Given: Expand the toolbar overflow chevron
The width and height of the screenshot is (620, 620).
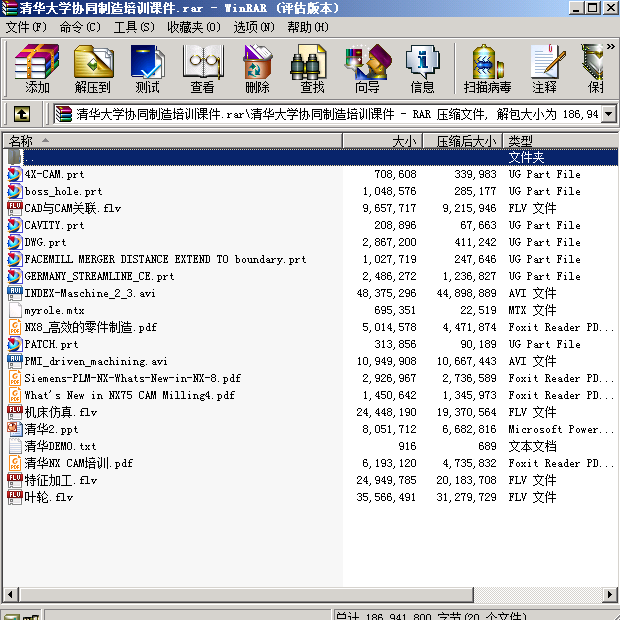Looking at the screenshot, I should pos(611,47).
